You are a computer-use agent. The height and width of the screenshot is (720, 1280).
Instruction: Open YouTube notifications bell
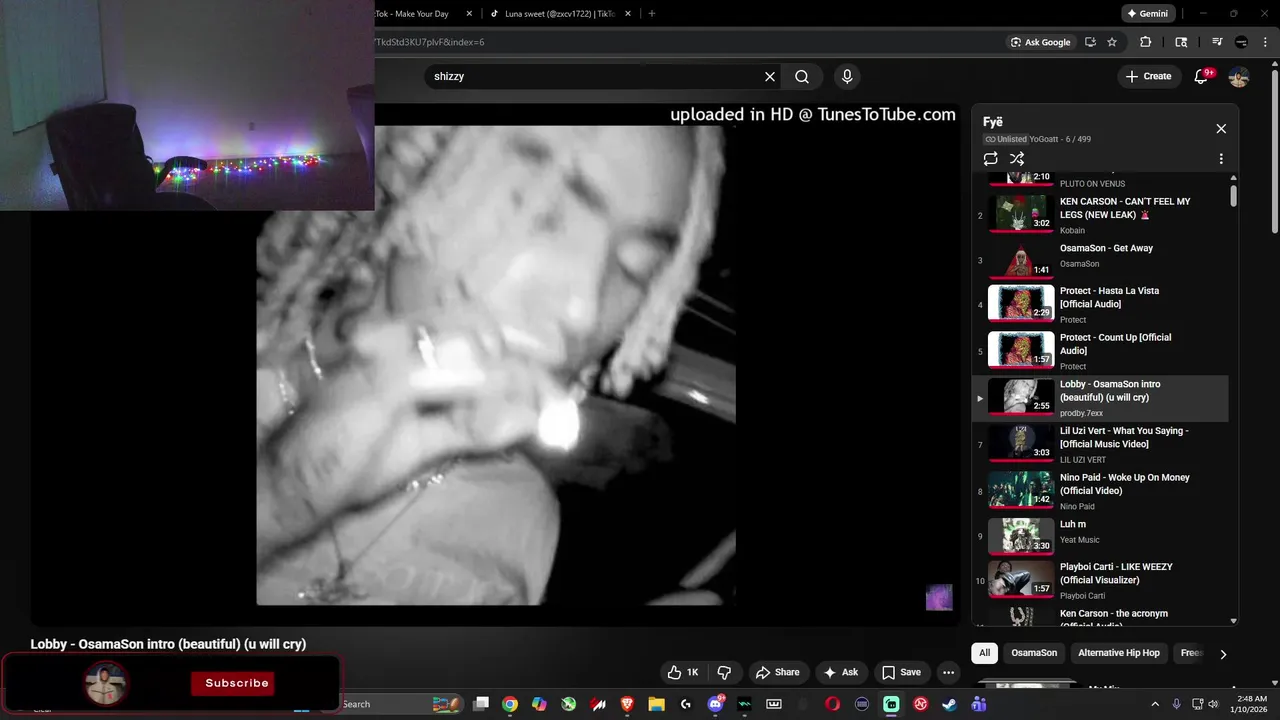(1202, 76)
